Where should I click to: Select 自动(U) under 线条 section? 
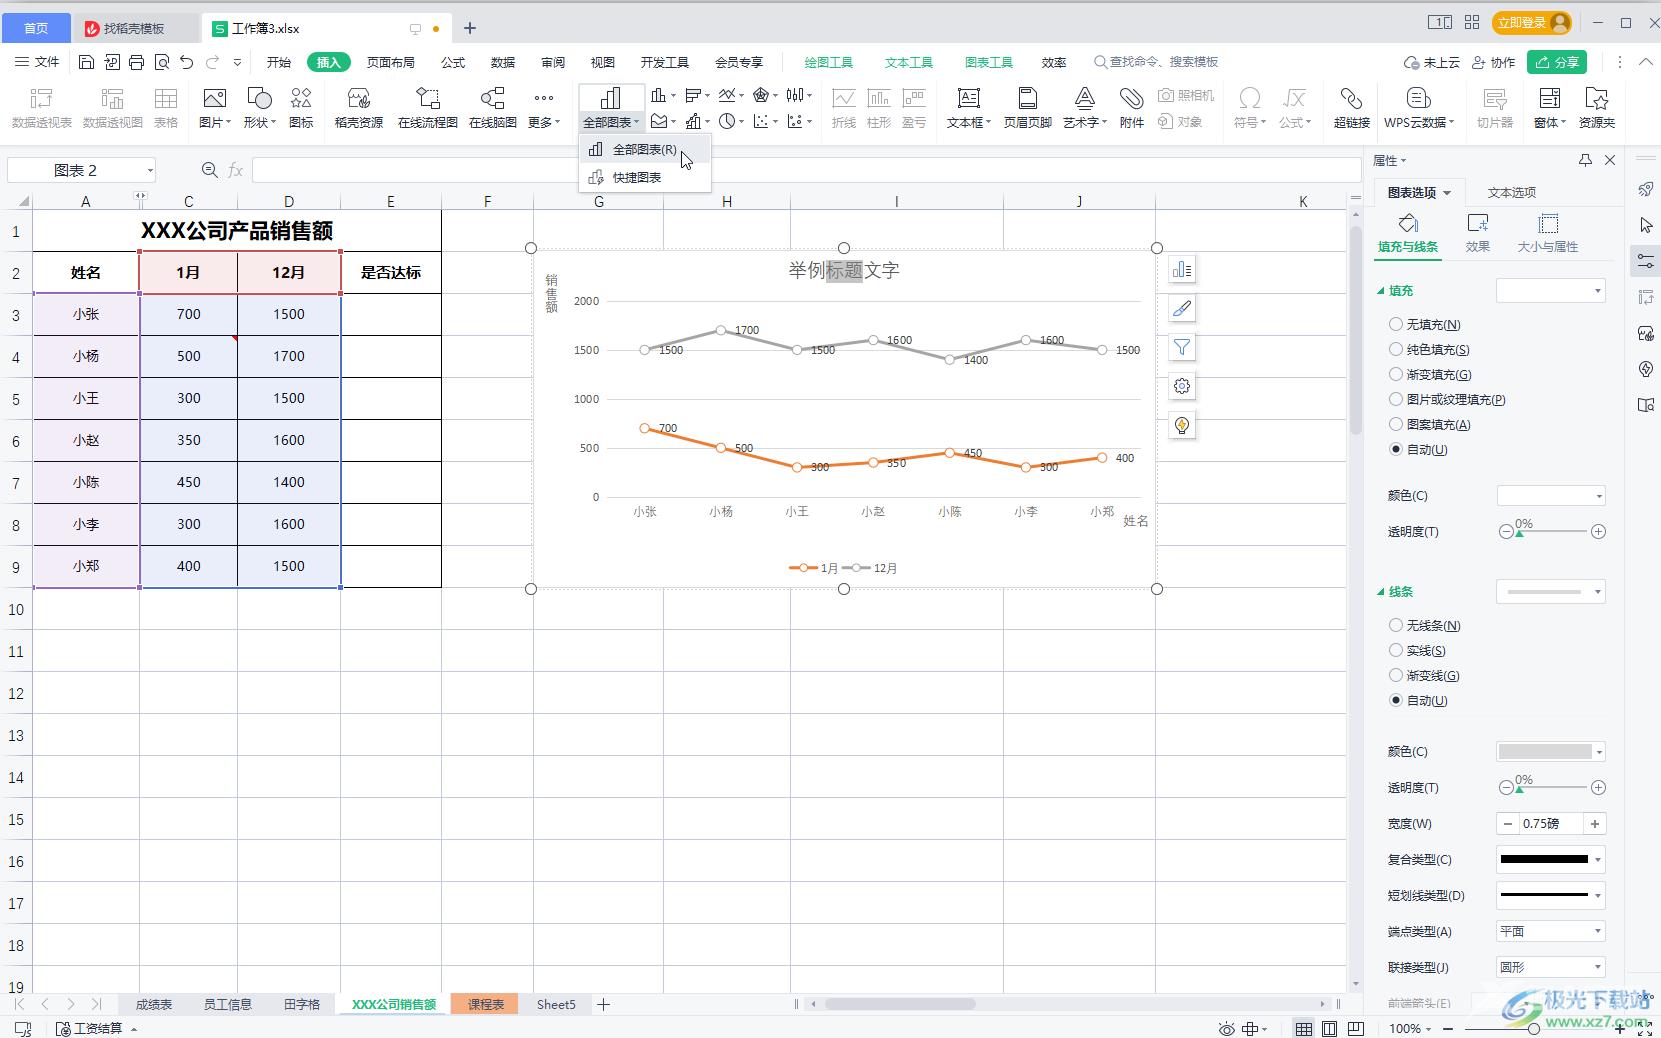[x=1418, y=701]
